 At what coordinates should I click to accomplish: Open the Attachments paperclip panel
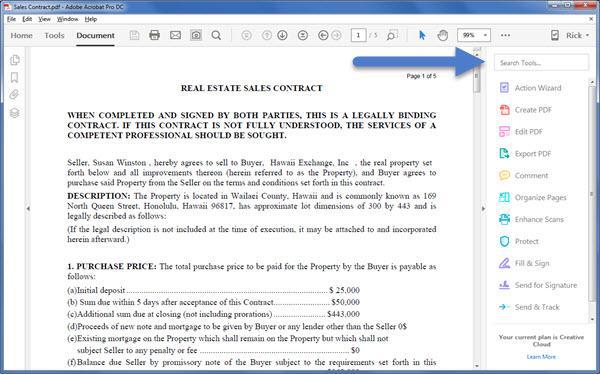point(14,95)
